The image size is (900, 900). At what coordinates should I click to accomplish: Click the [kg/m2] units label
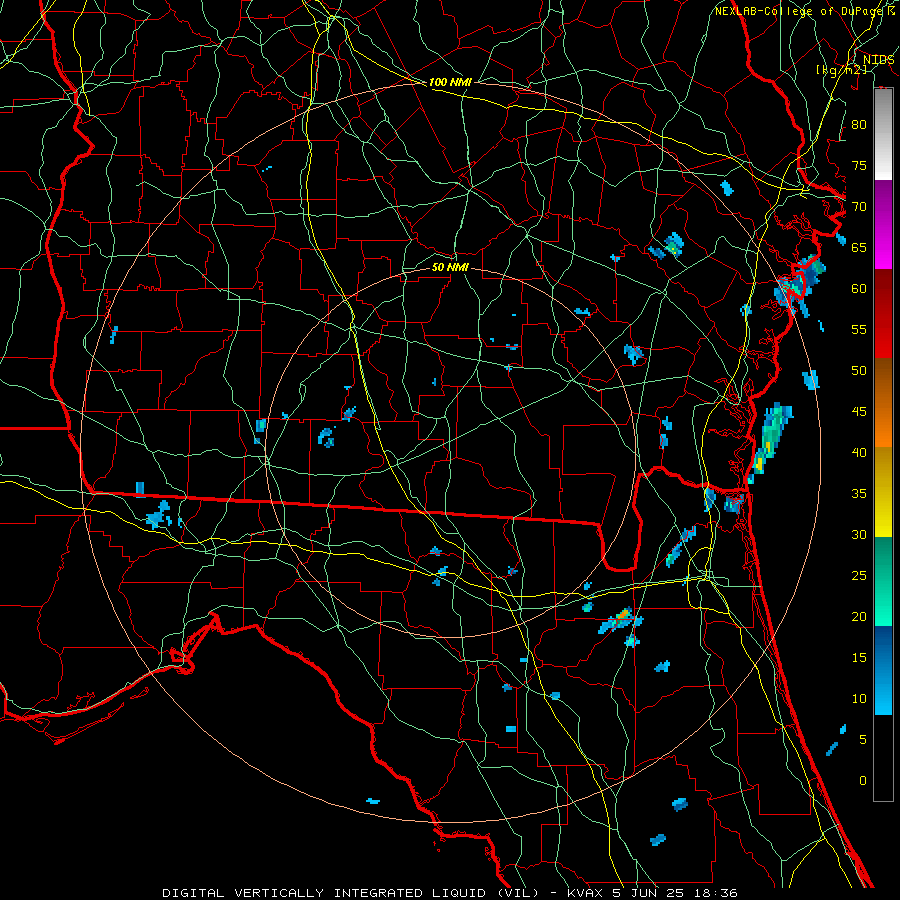coord(841,69)
